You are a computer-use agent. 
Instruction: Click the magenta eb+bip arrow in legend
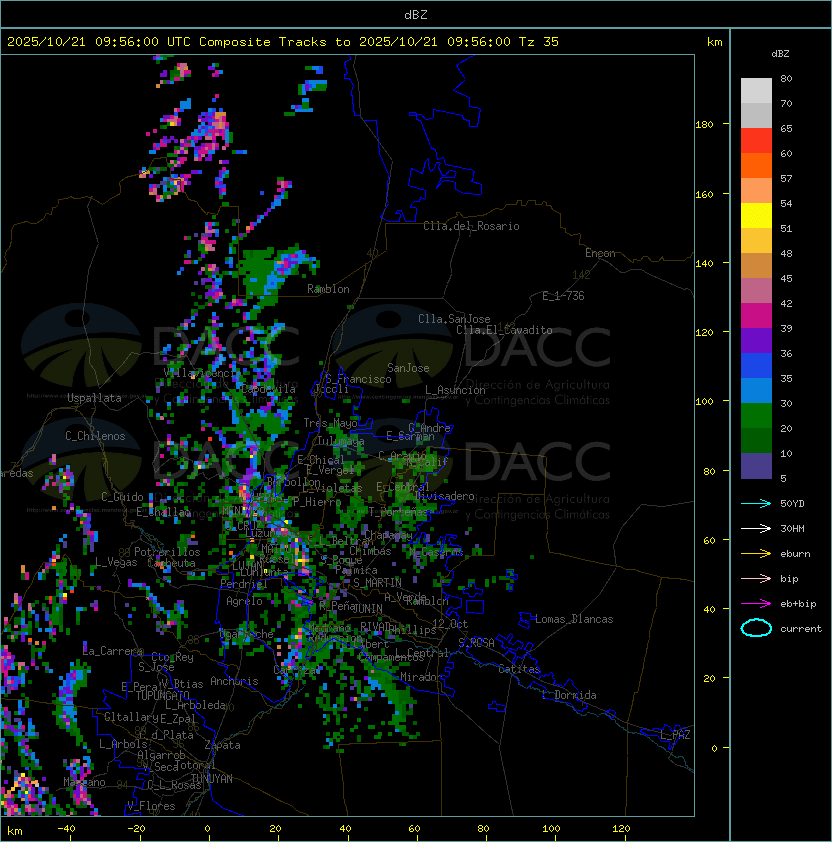pos(756,604)
